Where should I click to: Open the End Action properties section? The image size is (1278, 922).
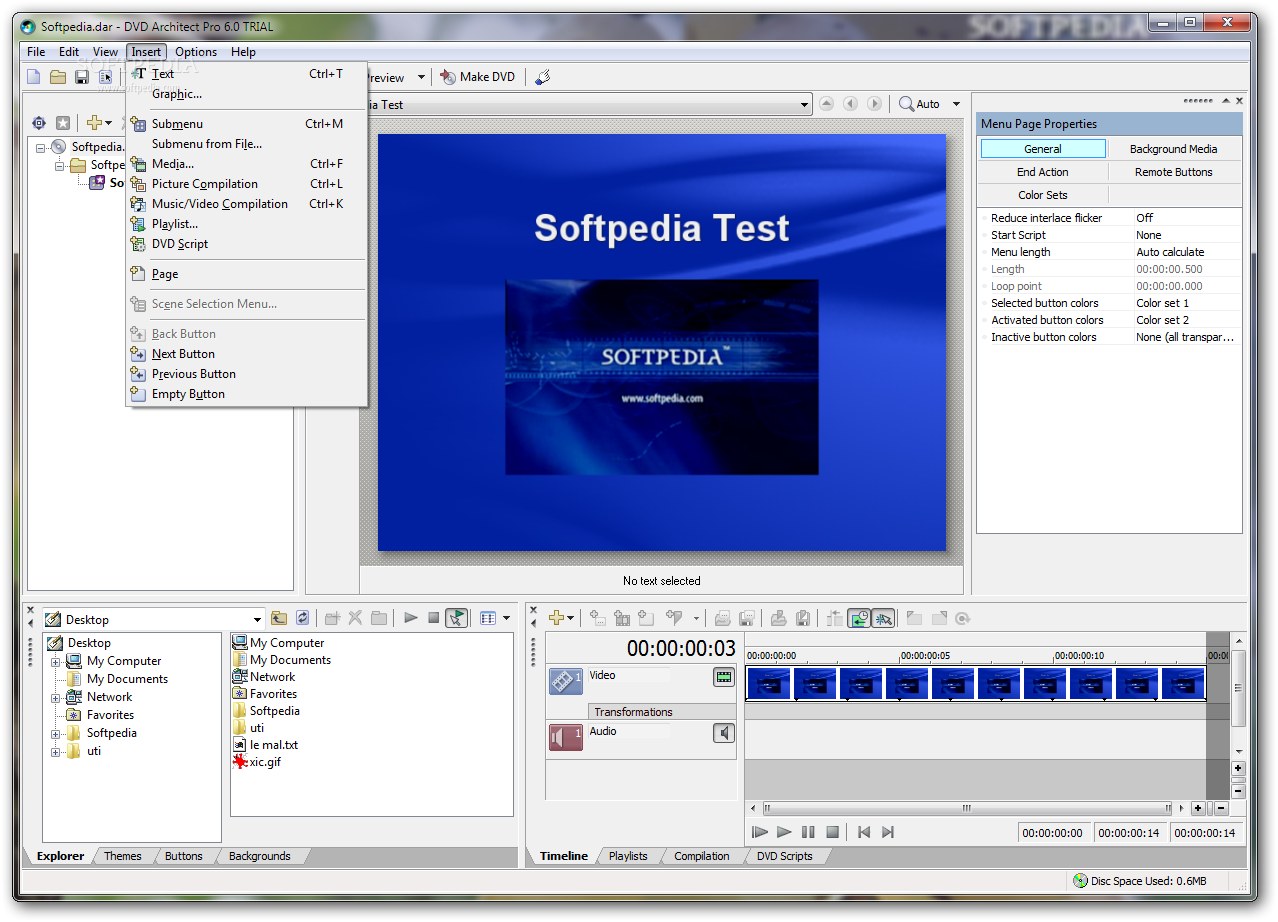click(1043, 172)
